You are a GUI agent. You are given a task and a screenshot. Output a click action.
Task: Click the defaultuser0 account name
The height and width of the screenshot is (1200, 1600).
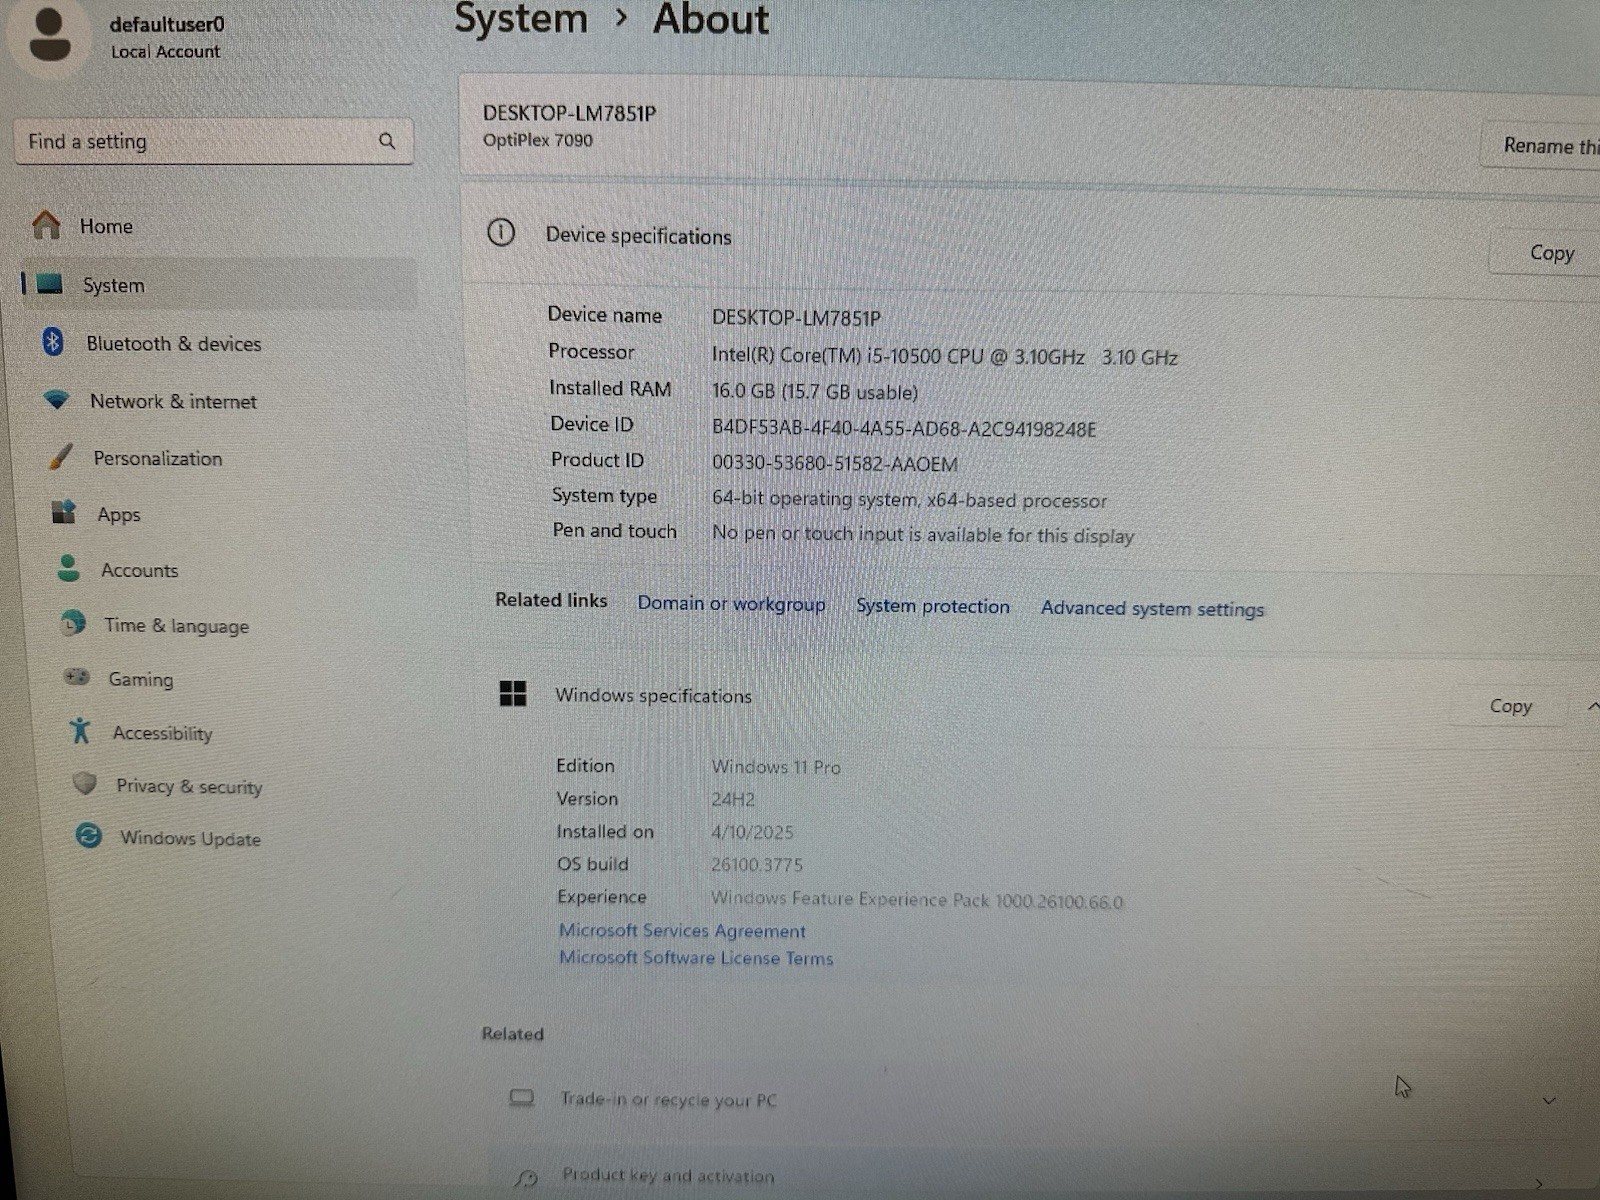tap(167, 24)
